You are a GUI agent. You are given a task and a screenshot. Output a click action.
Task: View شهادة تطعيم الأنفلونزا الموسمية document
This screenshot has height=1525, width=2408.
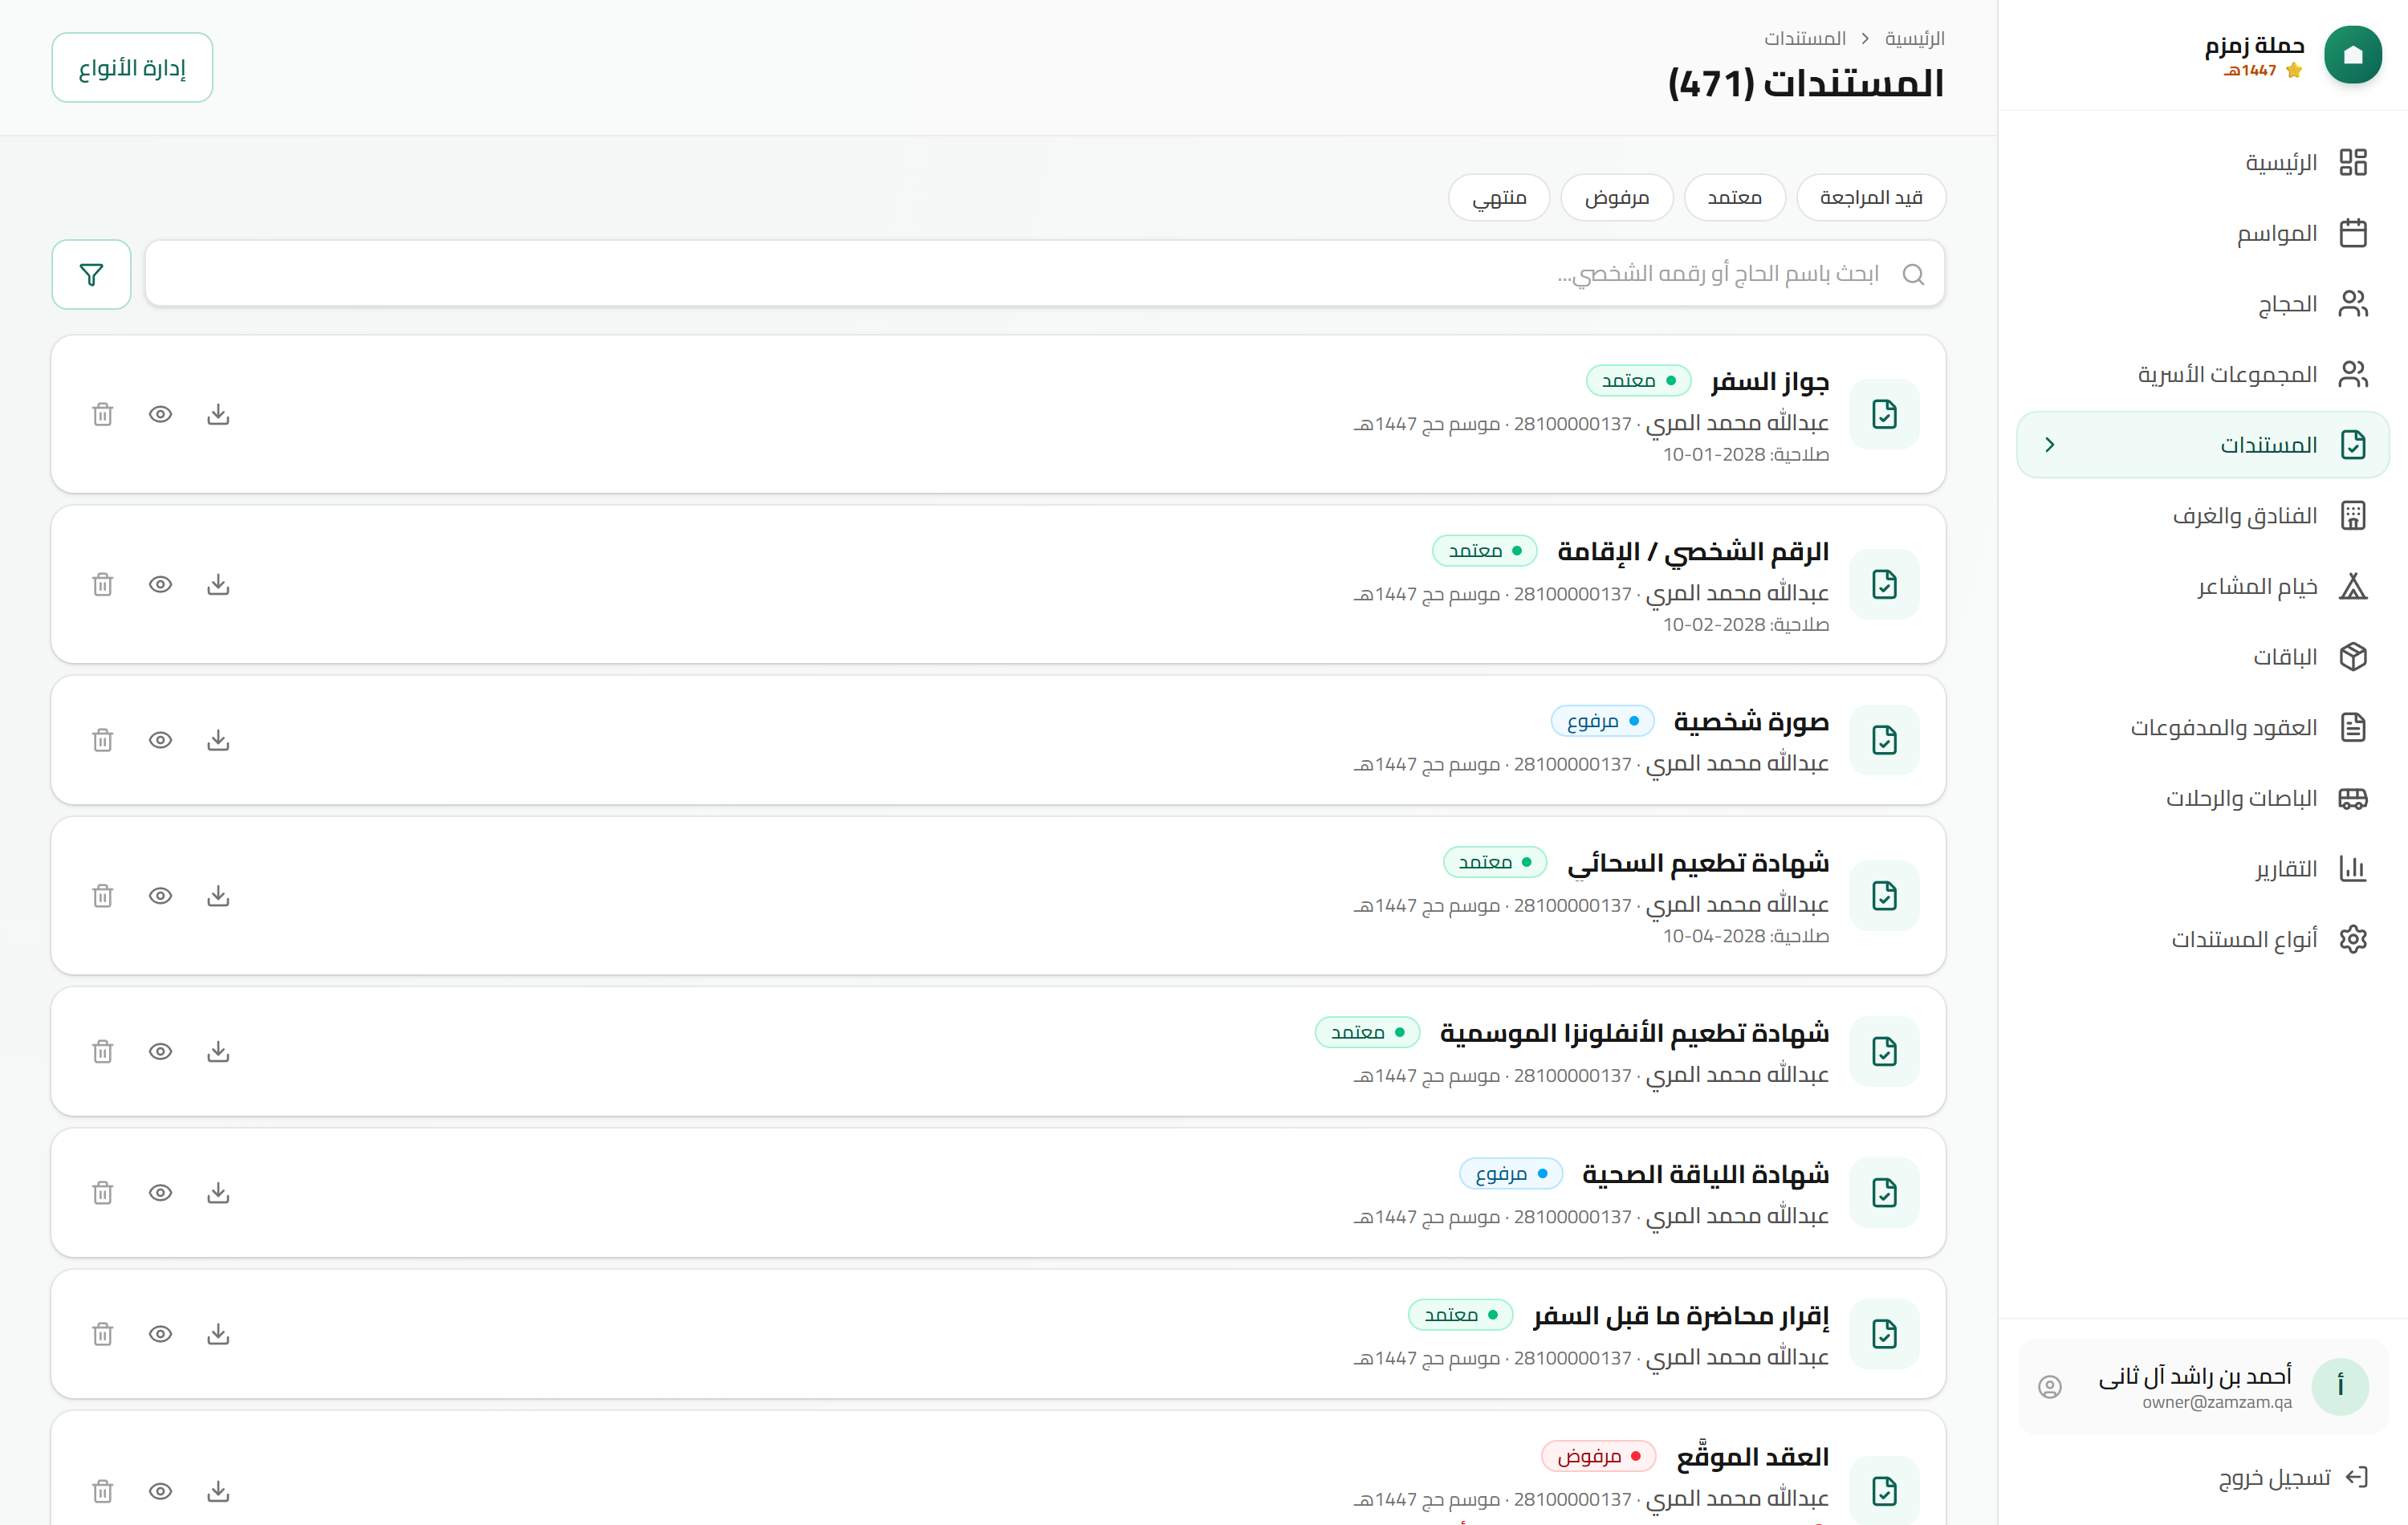[160, 1051]
